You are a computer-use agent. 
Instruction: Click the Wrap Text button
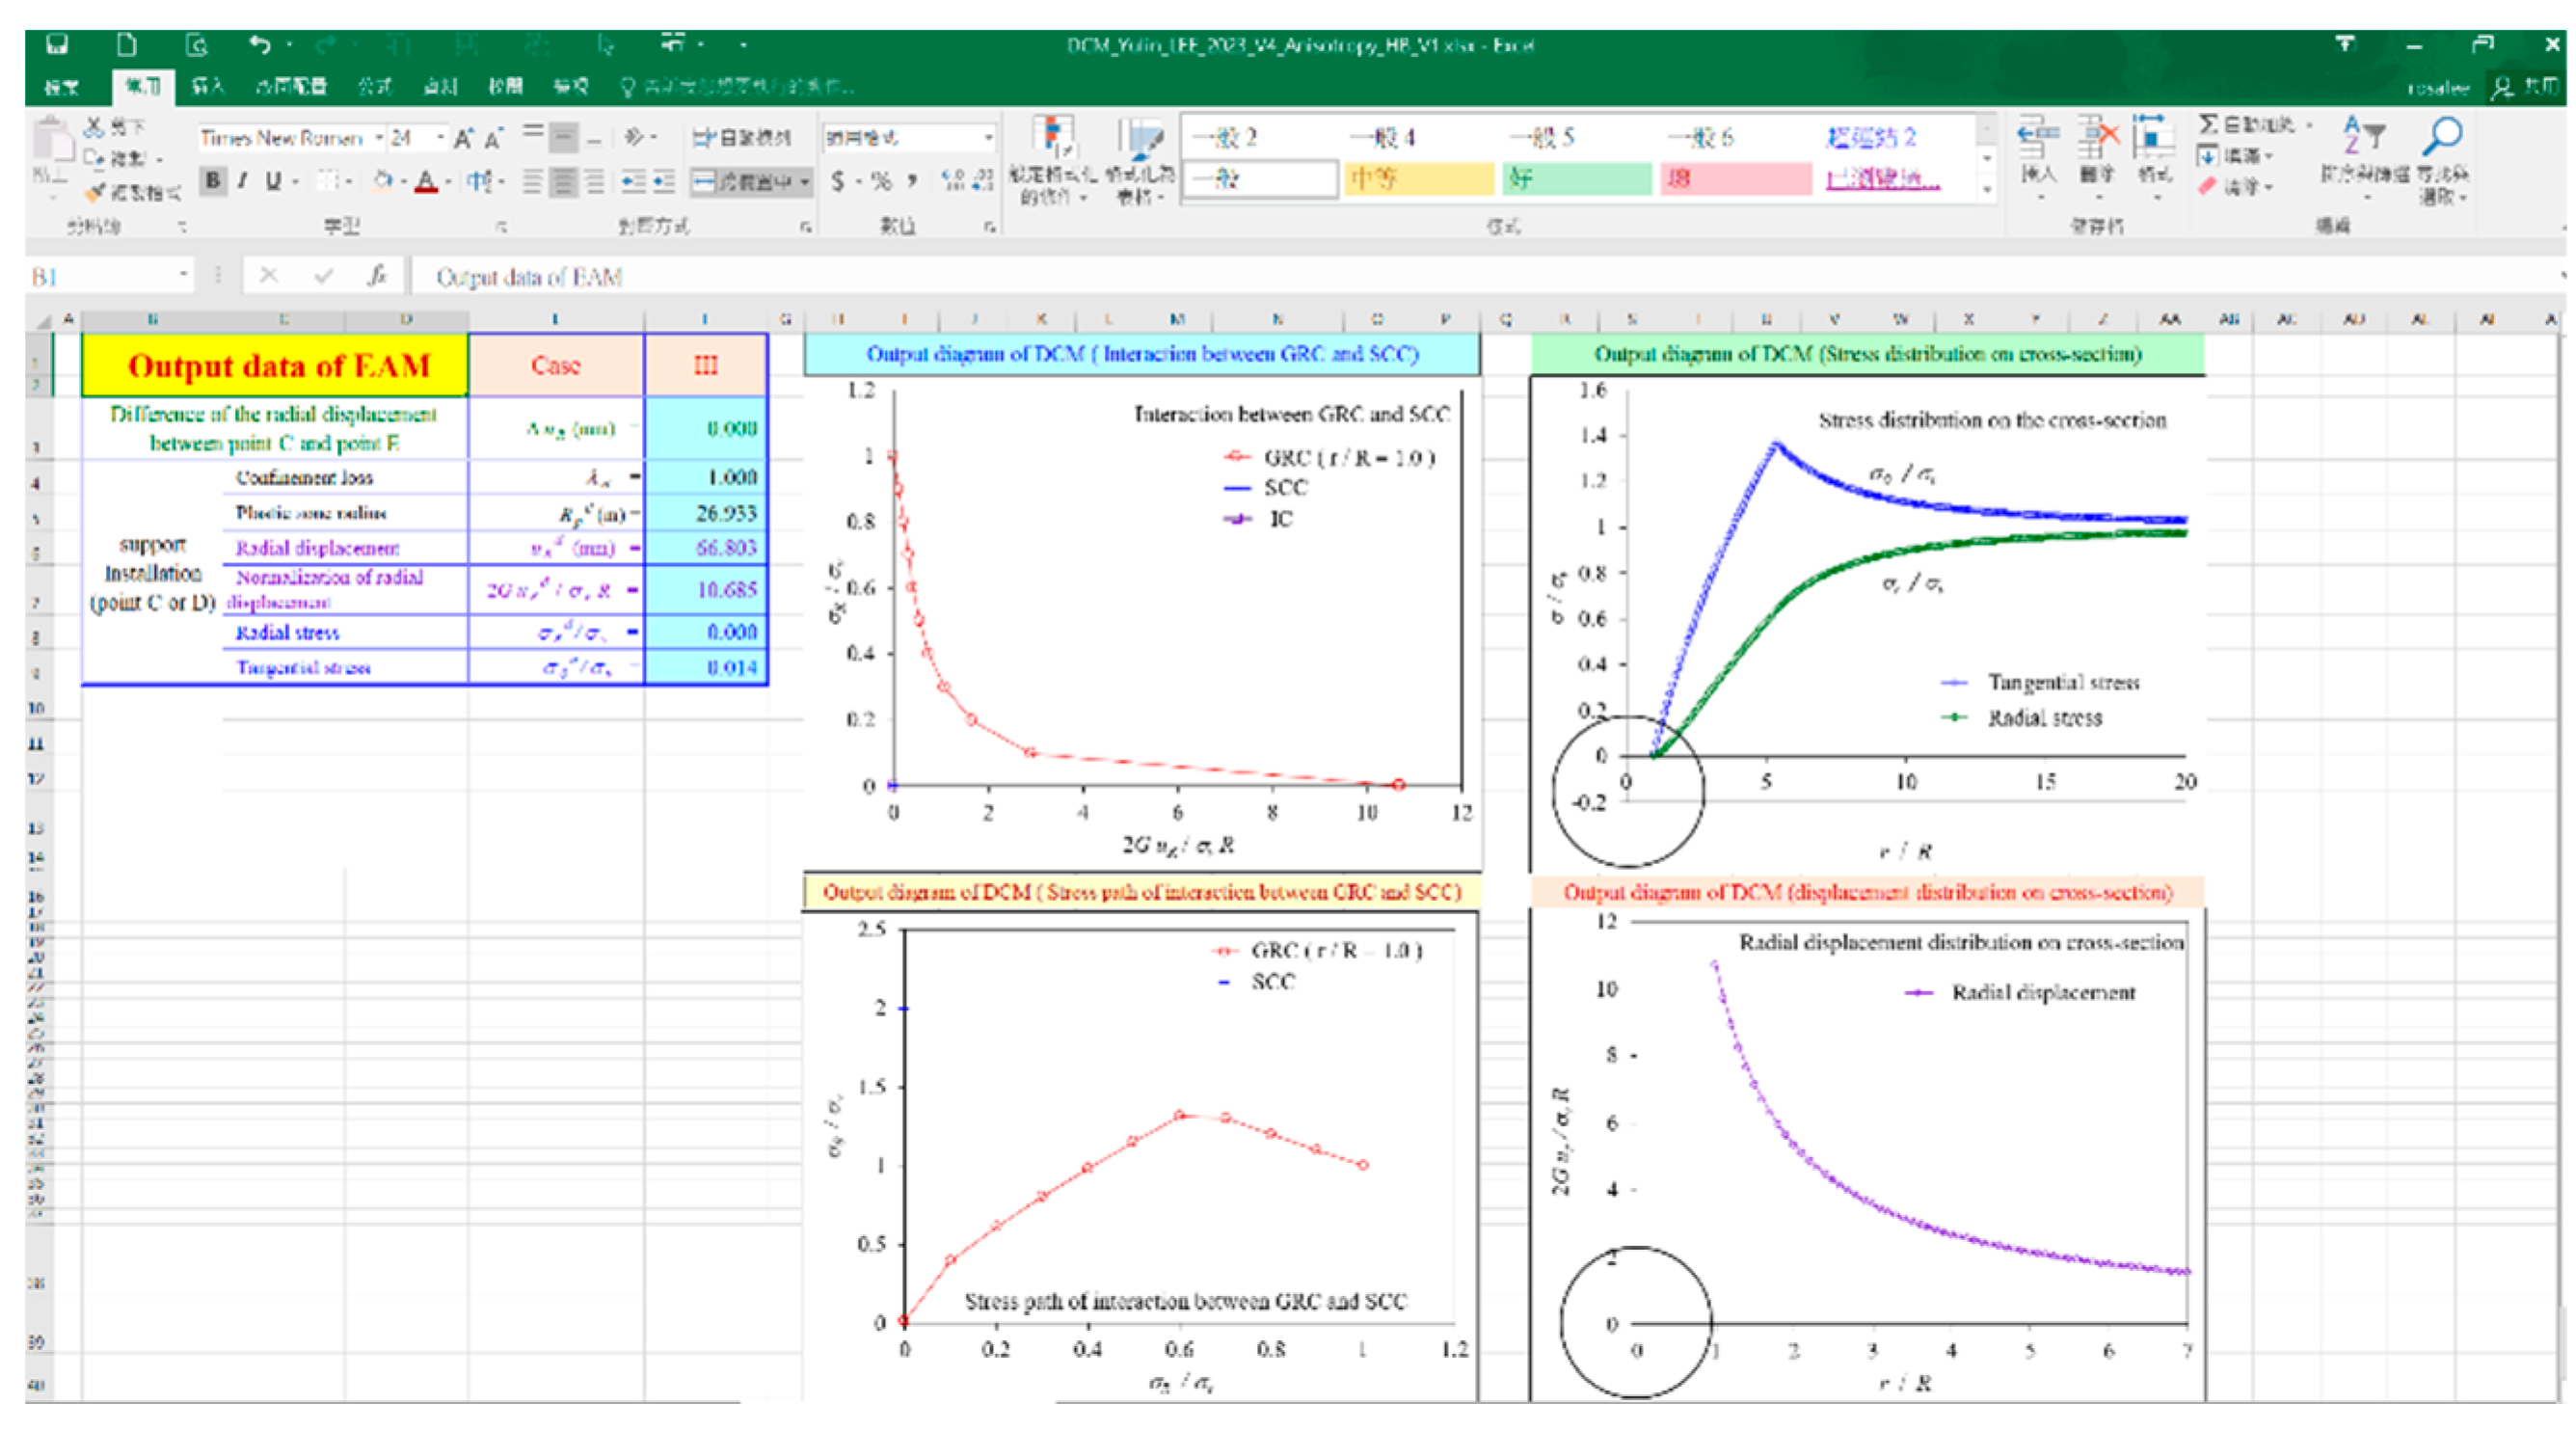(742, 138)
